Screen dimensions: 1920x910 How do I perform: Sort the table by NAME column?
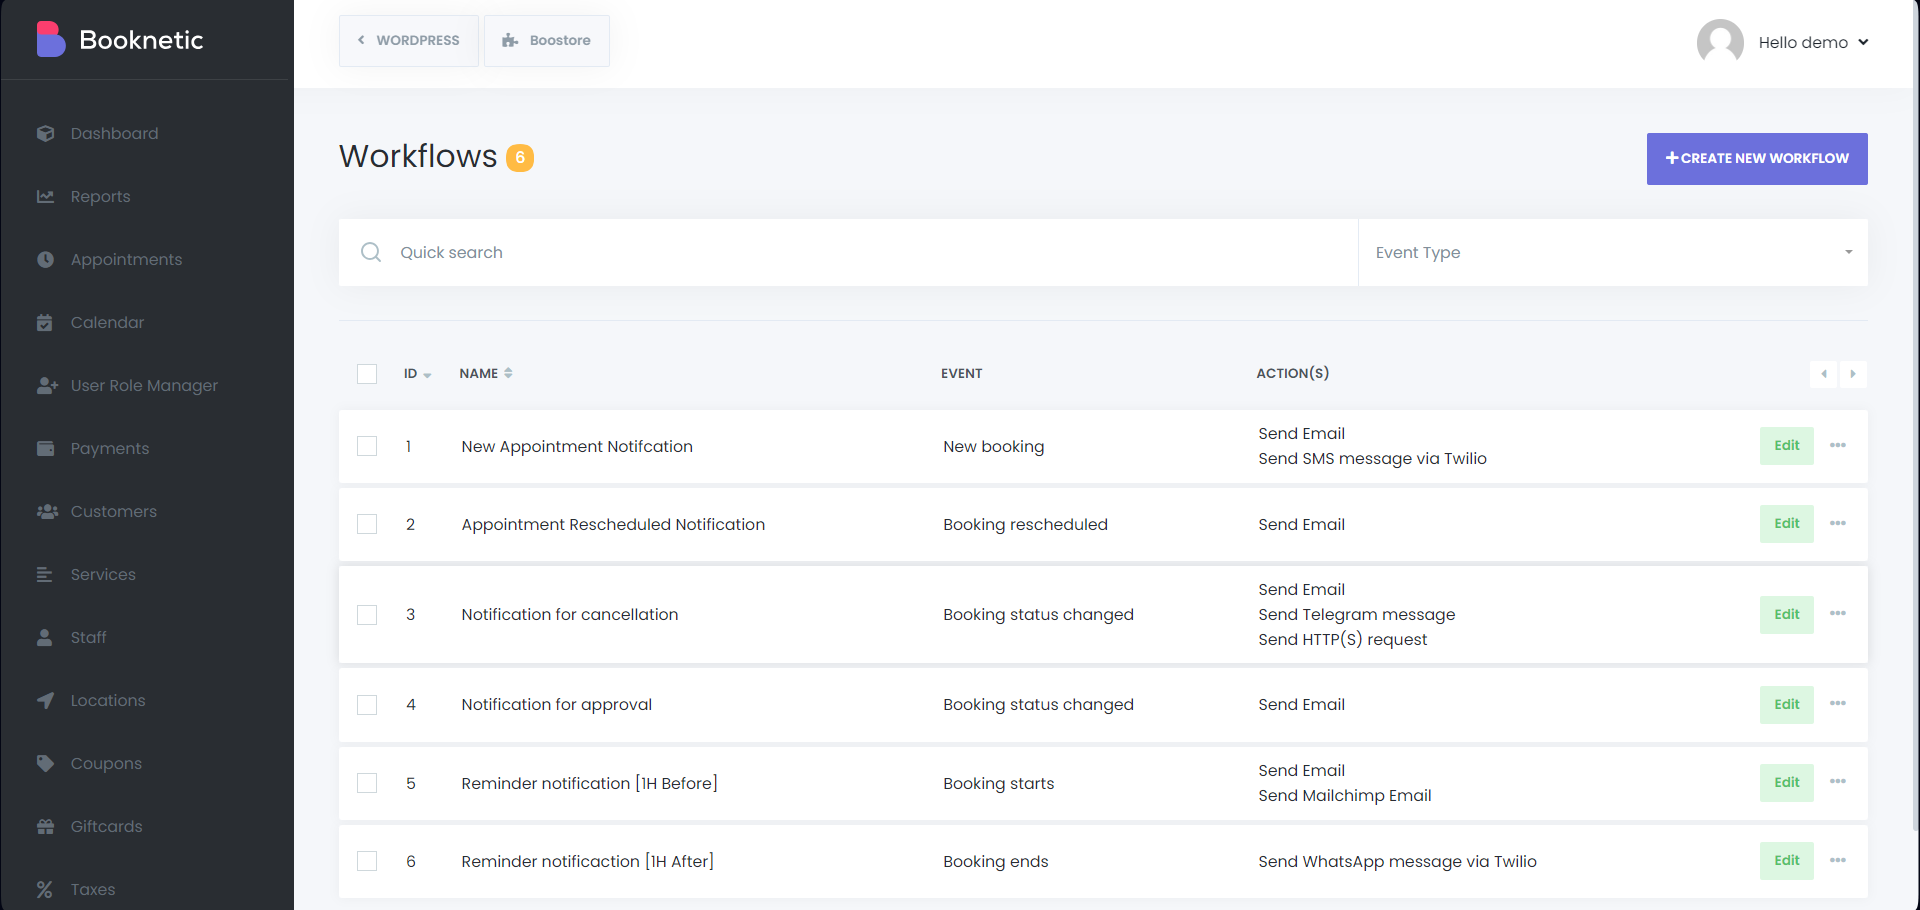click(486, 374)
